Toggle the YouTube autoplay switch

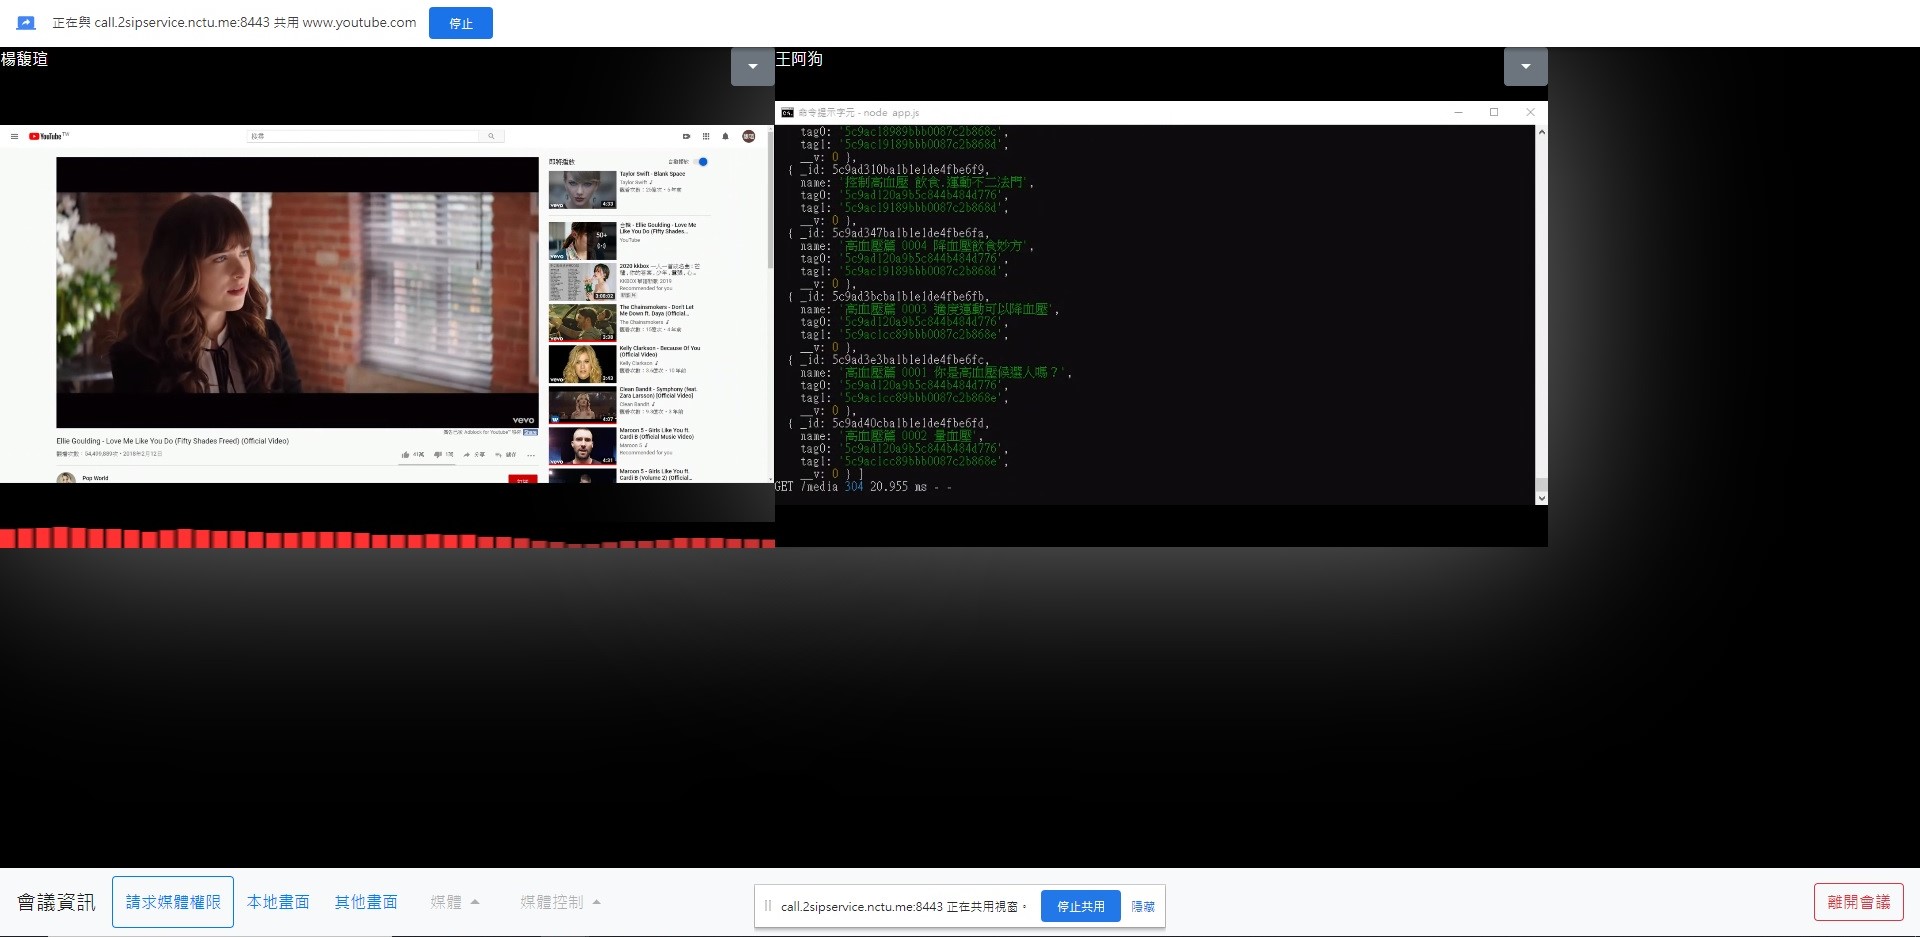pos(702,161)
